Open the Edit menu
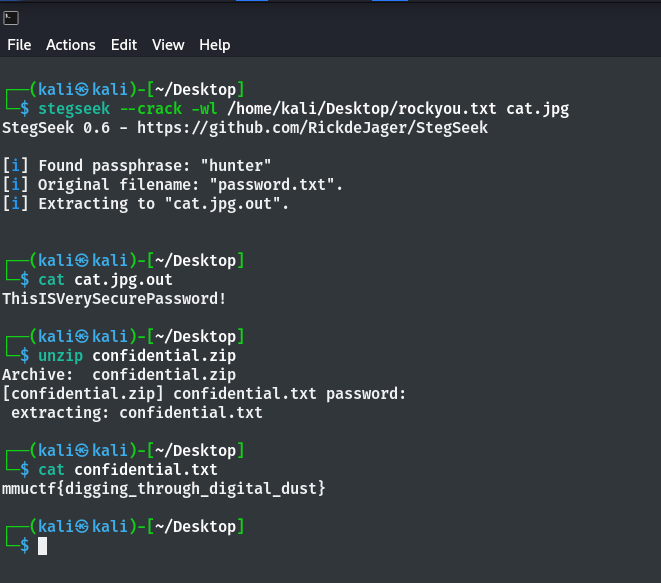661x583 pixels. pos(124,45)
